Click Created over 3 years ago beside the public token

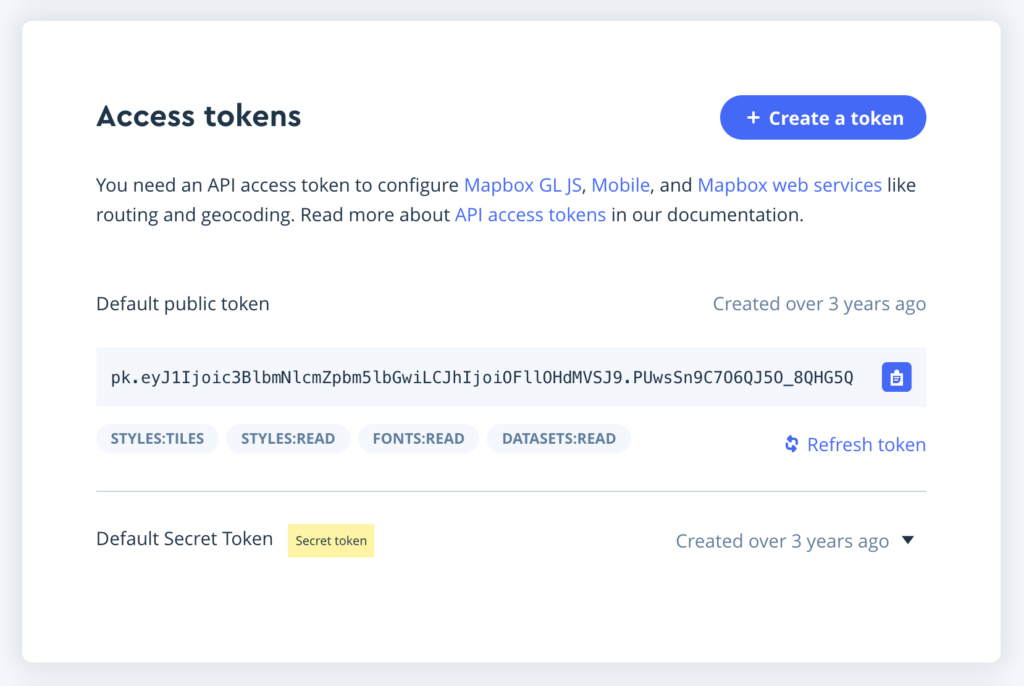click(x=819, y=304)
